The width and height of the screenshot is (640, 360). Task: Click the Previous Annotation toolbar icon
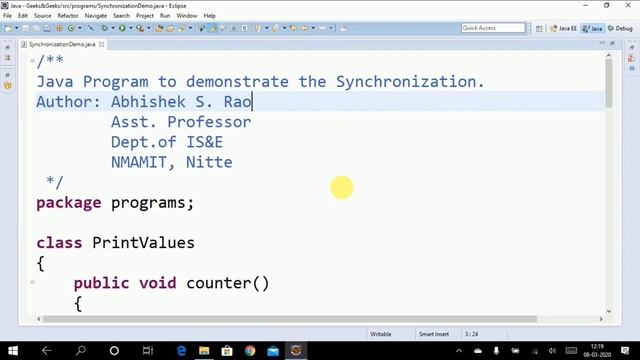[275, 28]
